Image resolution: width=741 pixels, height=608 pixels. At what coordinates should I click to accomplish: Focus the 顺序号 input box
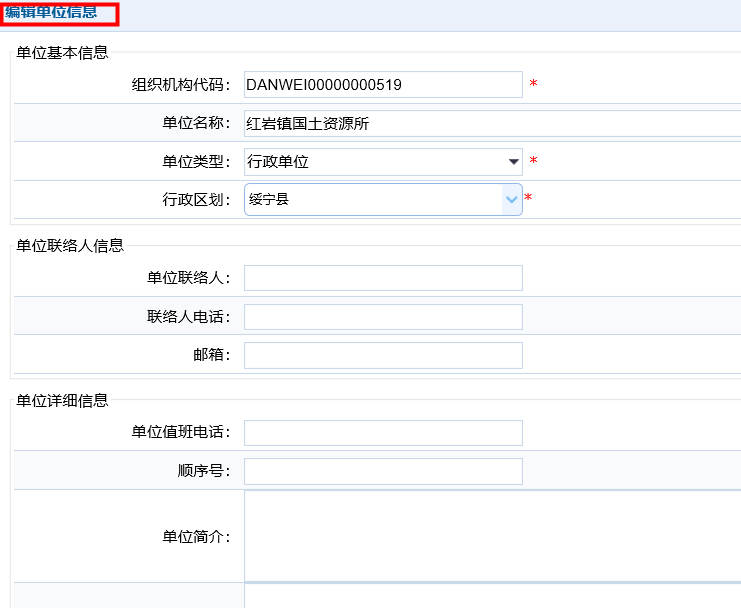[382, 471]
